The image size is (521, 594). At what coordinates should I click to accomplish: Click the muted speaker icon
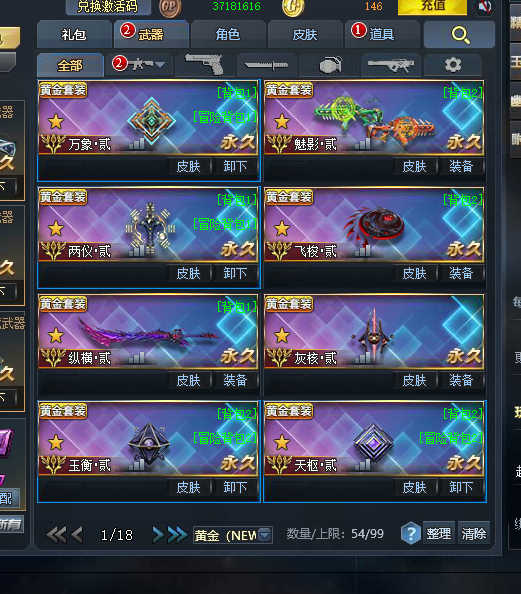pos(484,6)
